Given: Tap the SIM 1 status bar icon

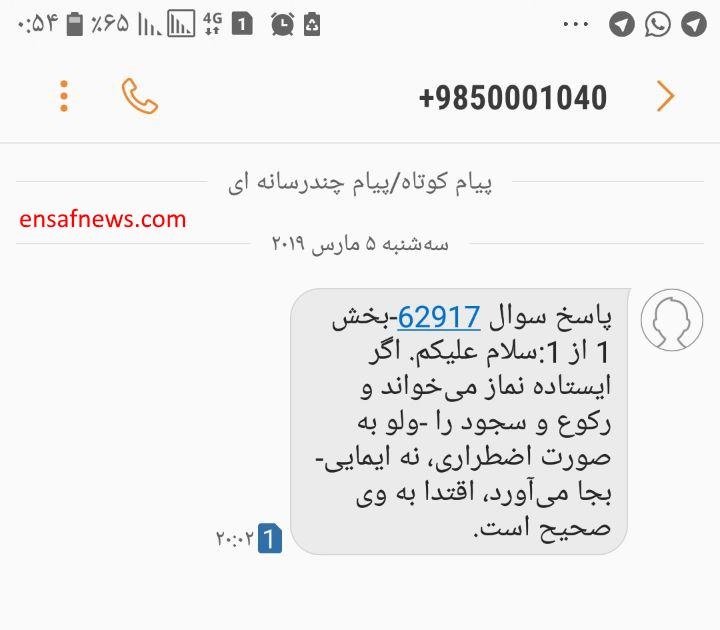Looking at the screenshot, I should click(242, 24).
